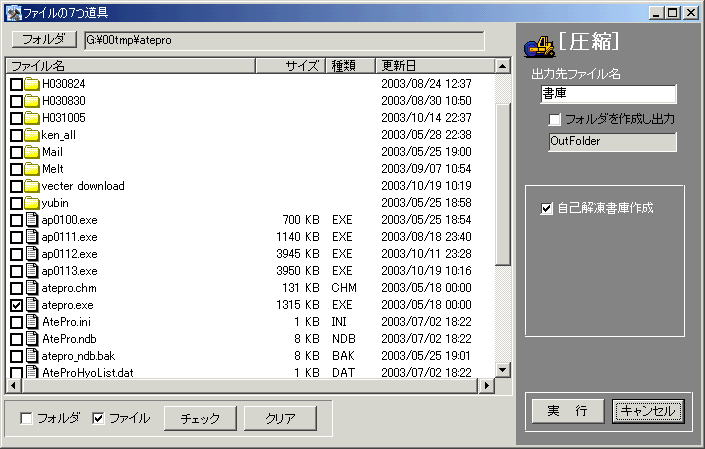Select the vecter download row name
Image resolution: width=705 pixels, height=449 pixels.
83,186
